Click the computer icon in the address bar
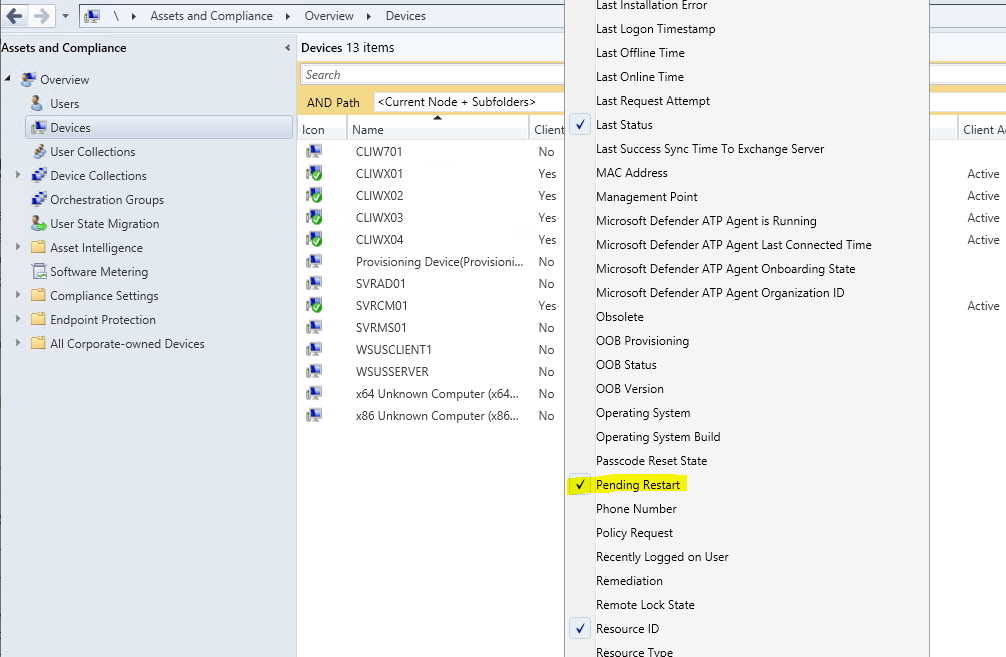 [92, 16]
